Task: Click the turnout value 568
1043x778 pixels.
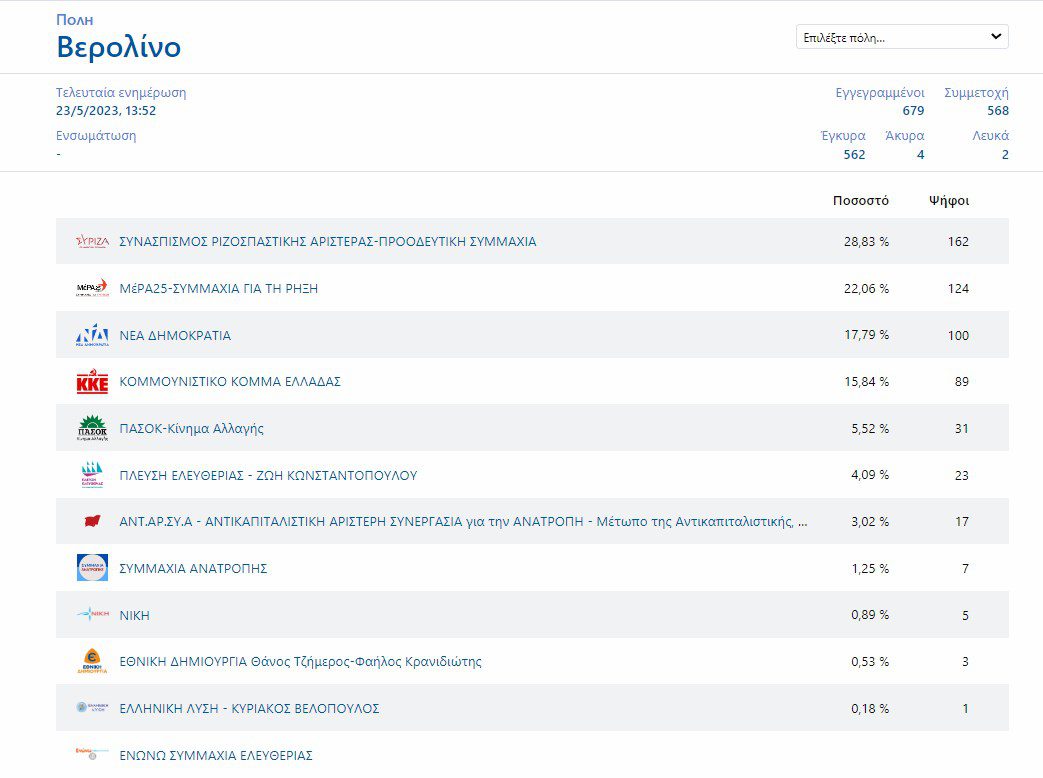Action: click(998, 111)
